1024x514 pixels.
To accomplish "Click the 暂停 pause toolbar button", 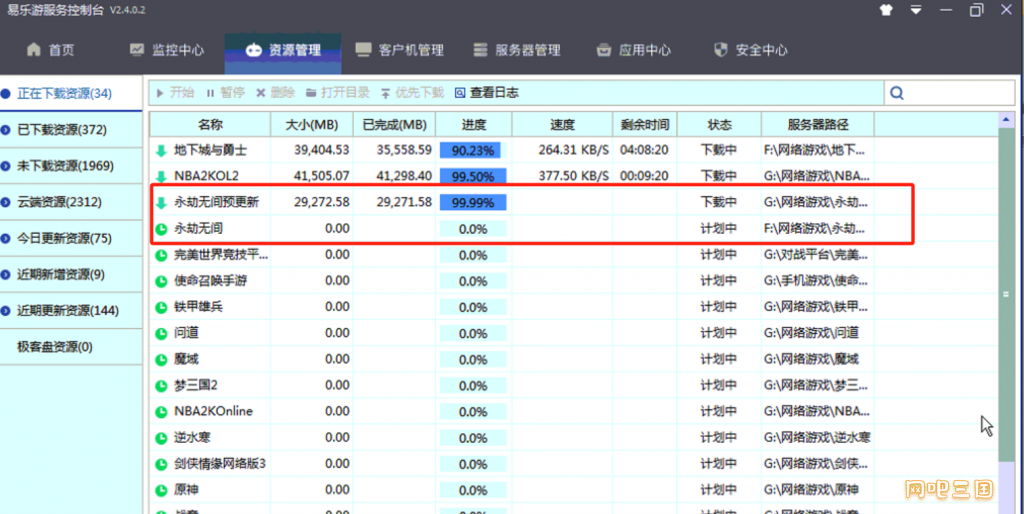I will pos(225,93).
